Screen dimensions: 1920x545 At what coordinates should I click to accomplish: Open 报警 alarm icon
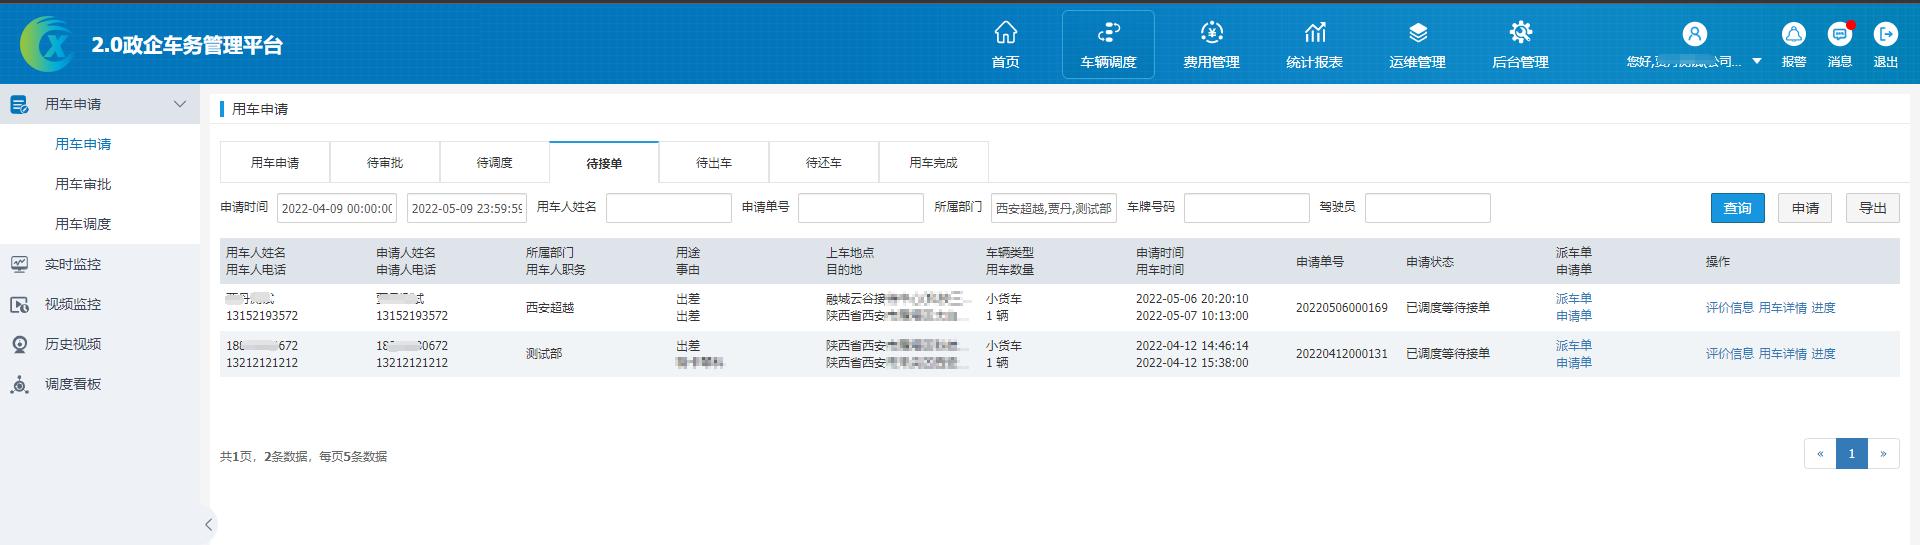coord(1794,34)
